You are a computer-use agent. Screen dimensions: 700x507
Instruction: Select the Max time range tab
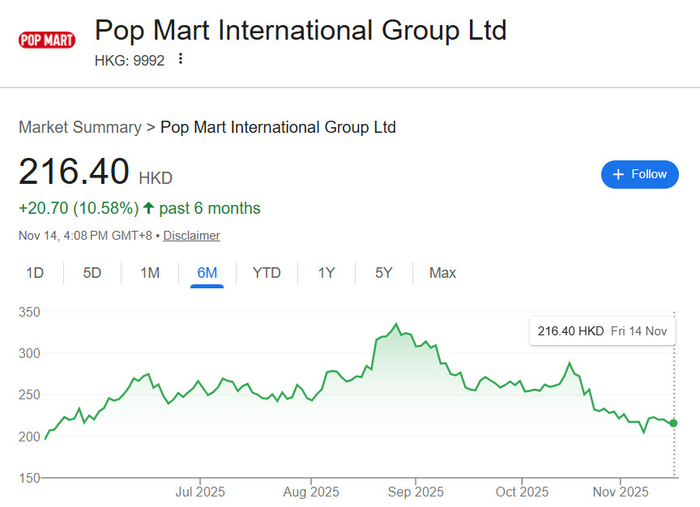442,272
